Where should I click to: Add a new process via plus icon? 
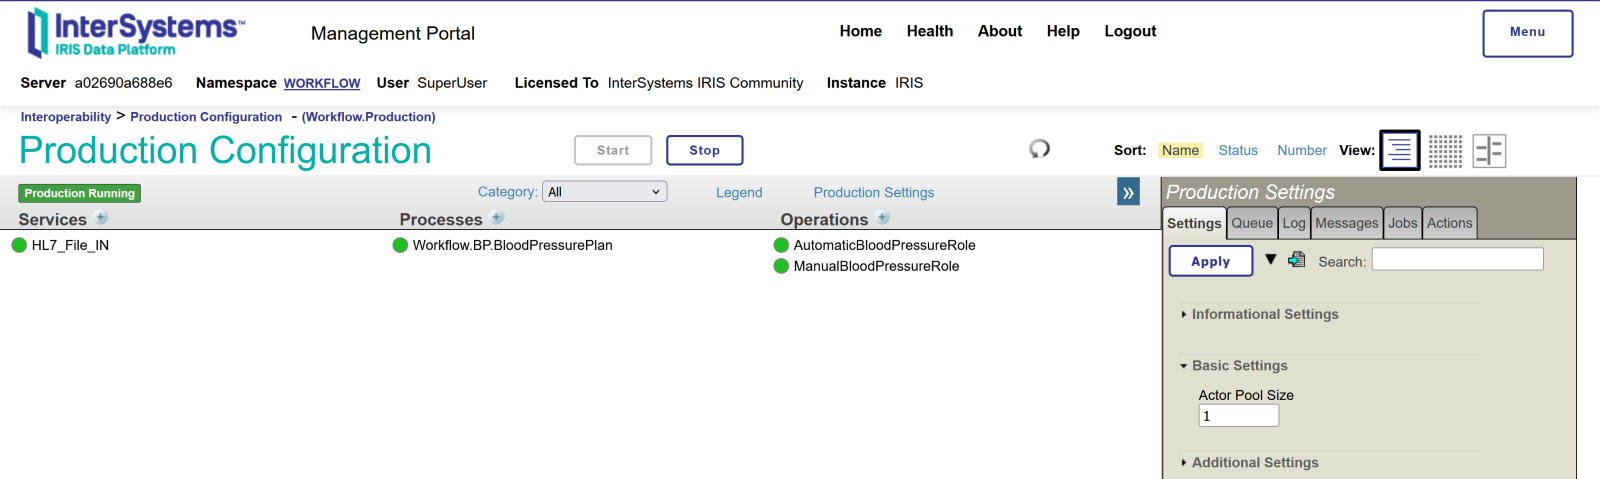pos(498,218)
